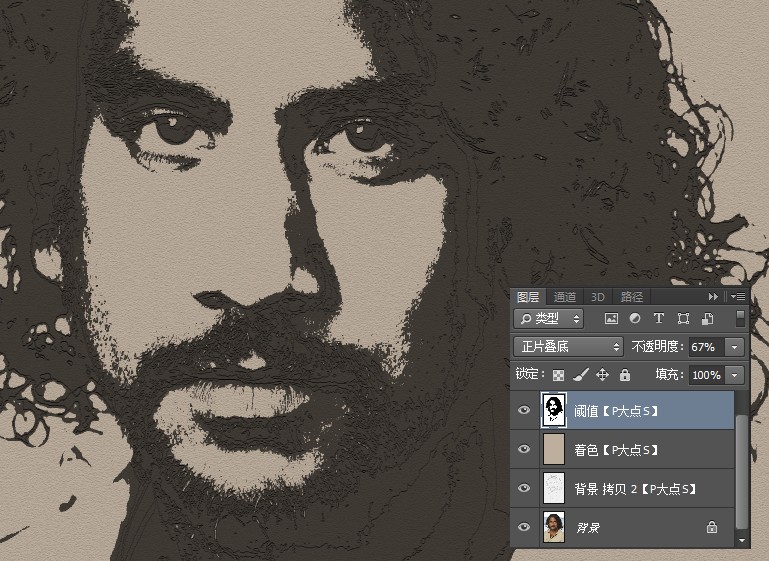
Task: Click the lock all padlock icon
Action: [x=624, y=375]
